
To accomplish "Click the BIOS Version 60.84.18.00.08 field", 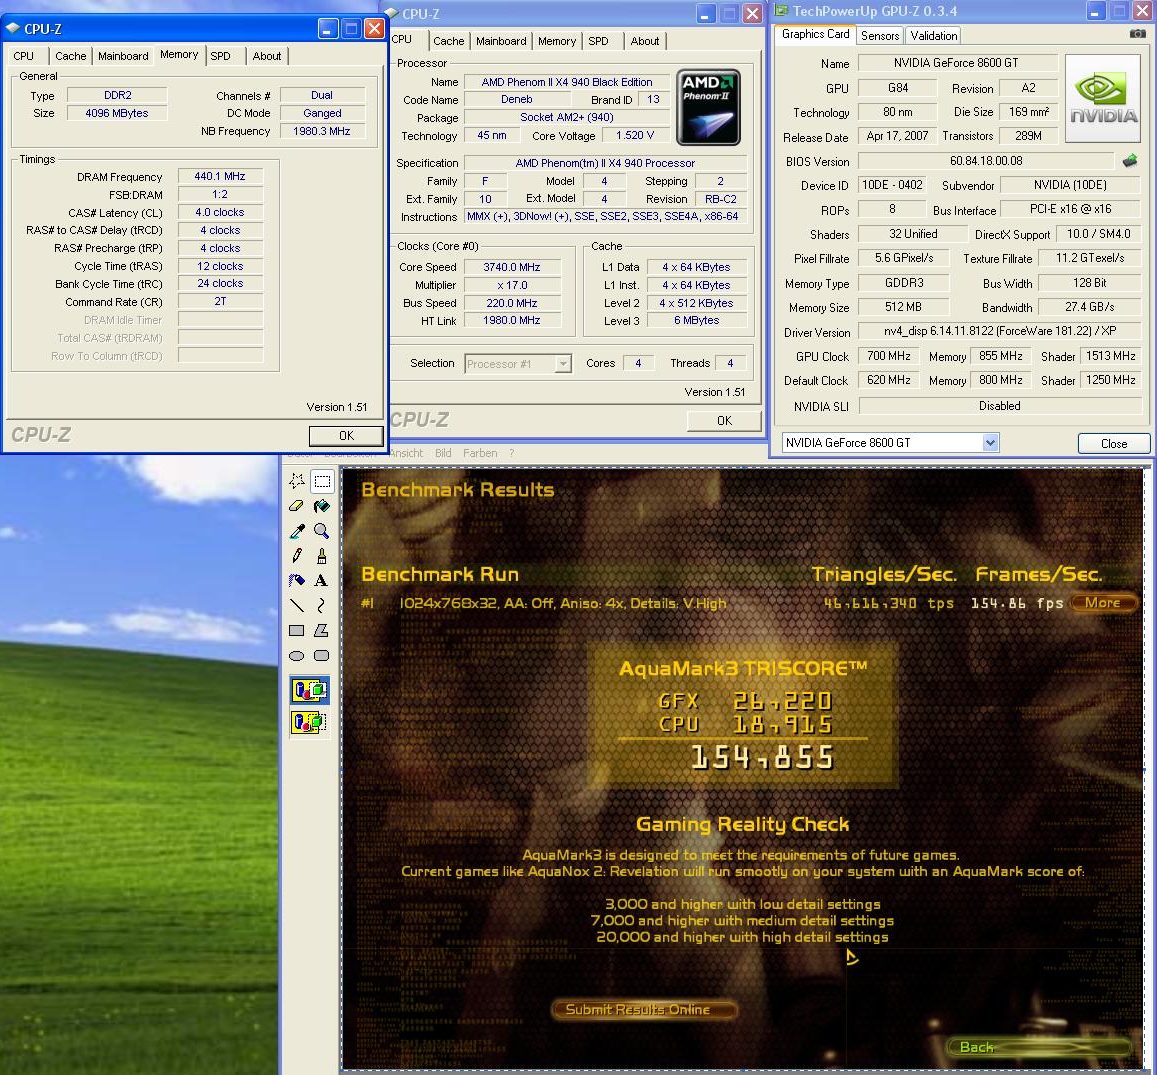I will point(986,161).
